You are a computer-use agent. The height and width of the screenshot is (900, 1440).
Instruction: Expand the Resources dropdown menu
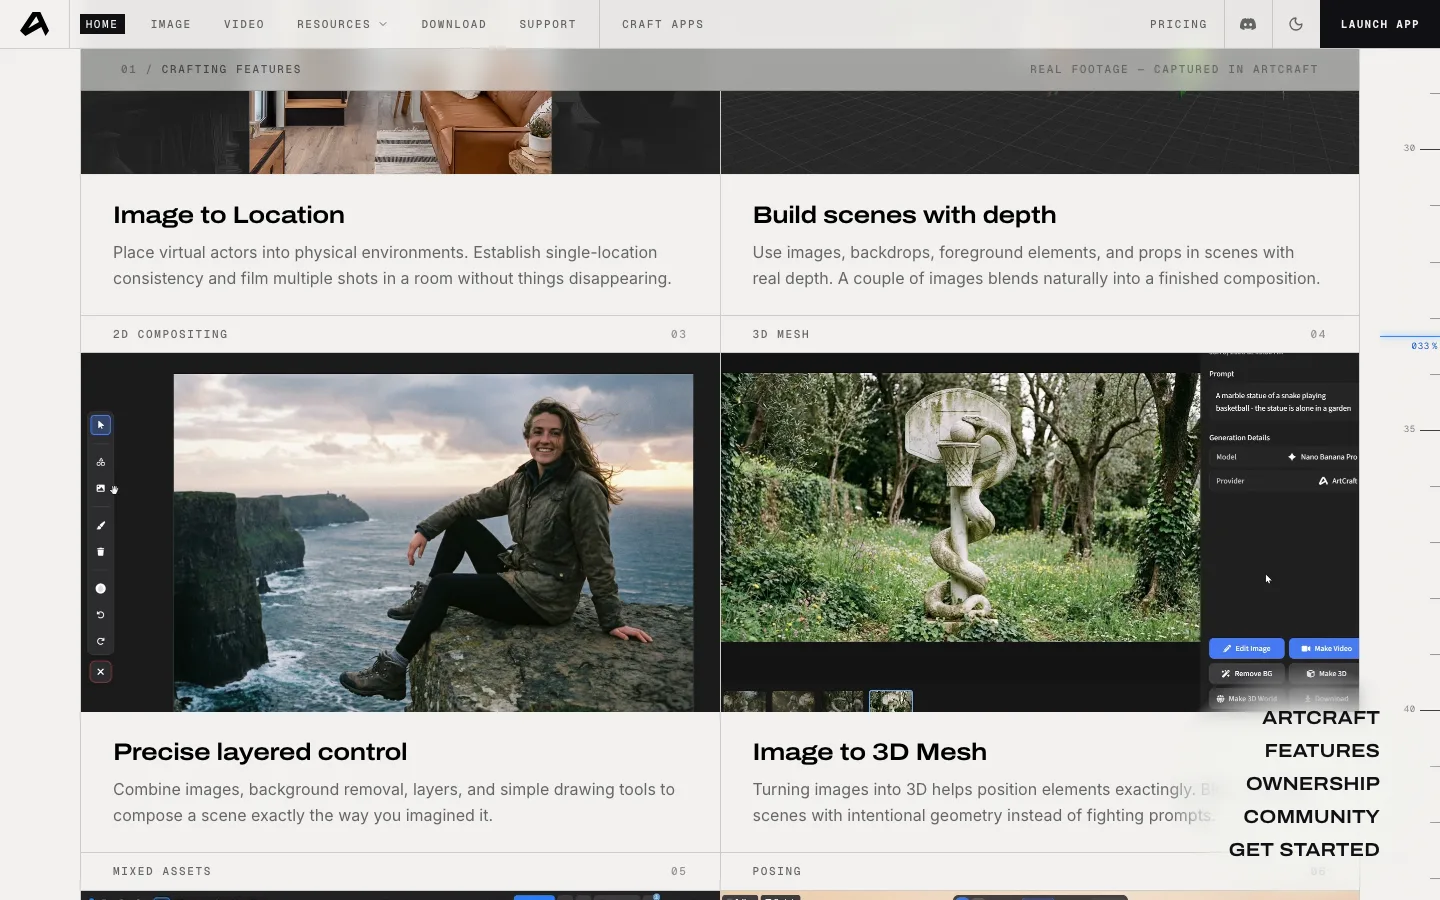[341, 24]
